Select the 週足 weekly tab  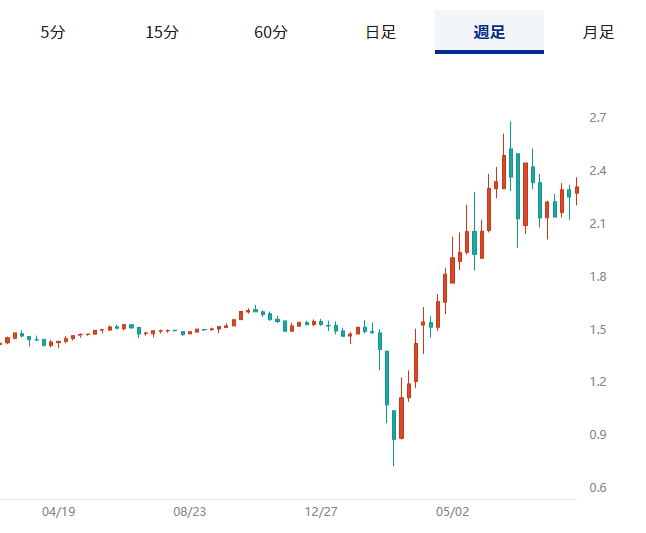[489, 32]
